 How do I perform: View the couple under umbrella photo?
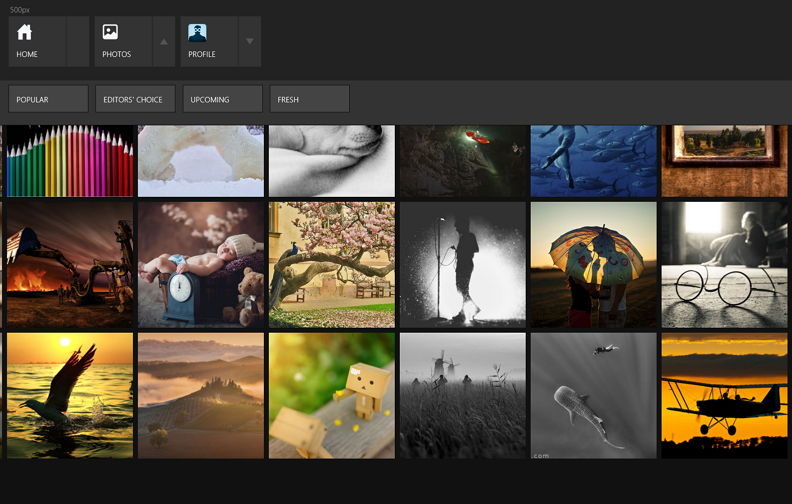tap(594, 265)
